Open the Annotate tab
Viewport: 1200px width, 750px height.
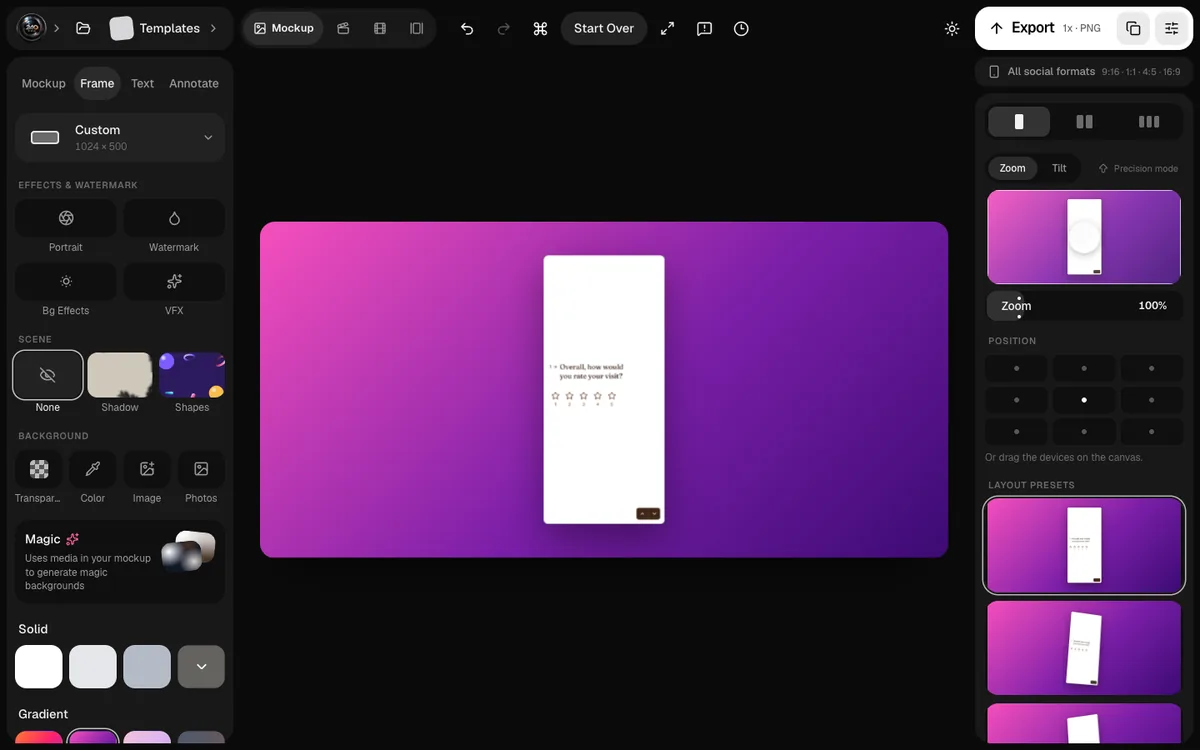click(x=194, y=83)
